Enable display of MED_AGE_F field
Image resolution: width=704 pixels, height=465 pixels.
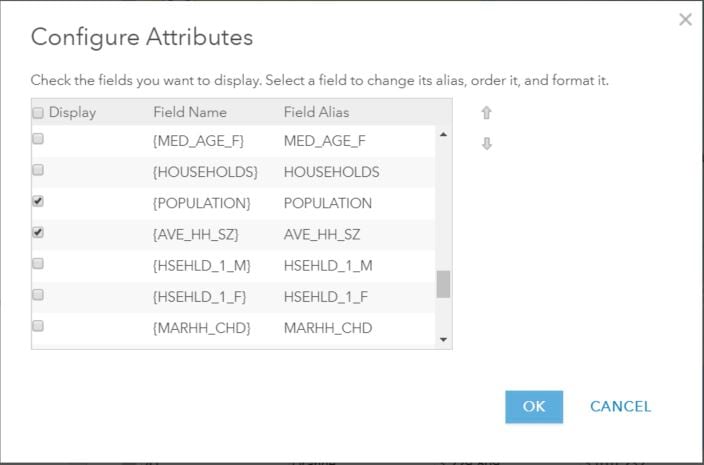point(38,140)
